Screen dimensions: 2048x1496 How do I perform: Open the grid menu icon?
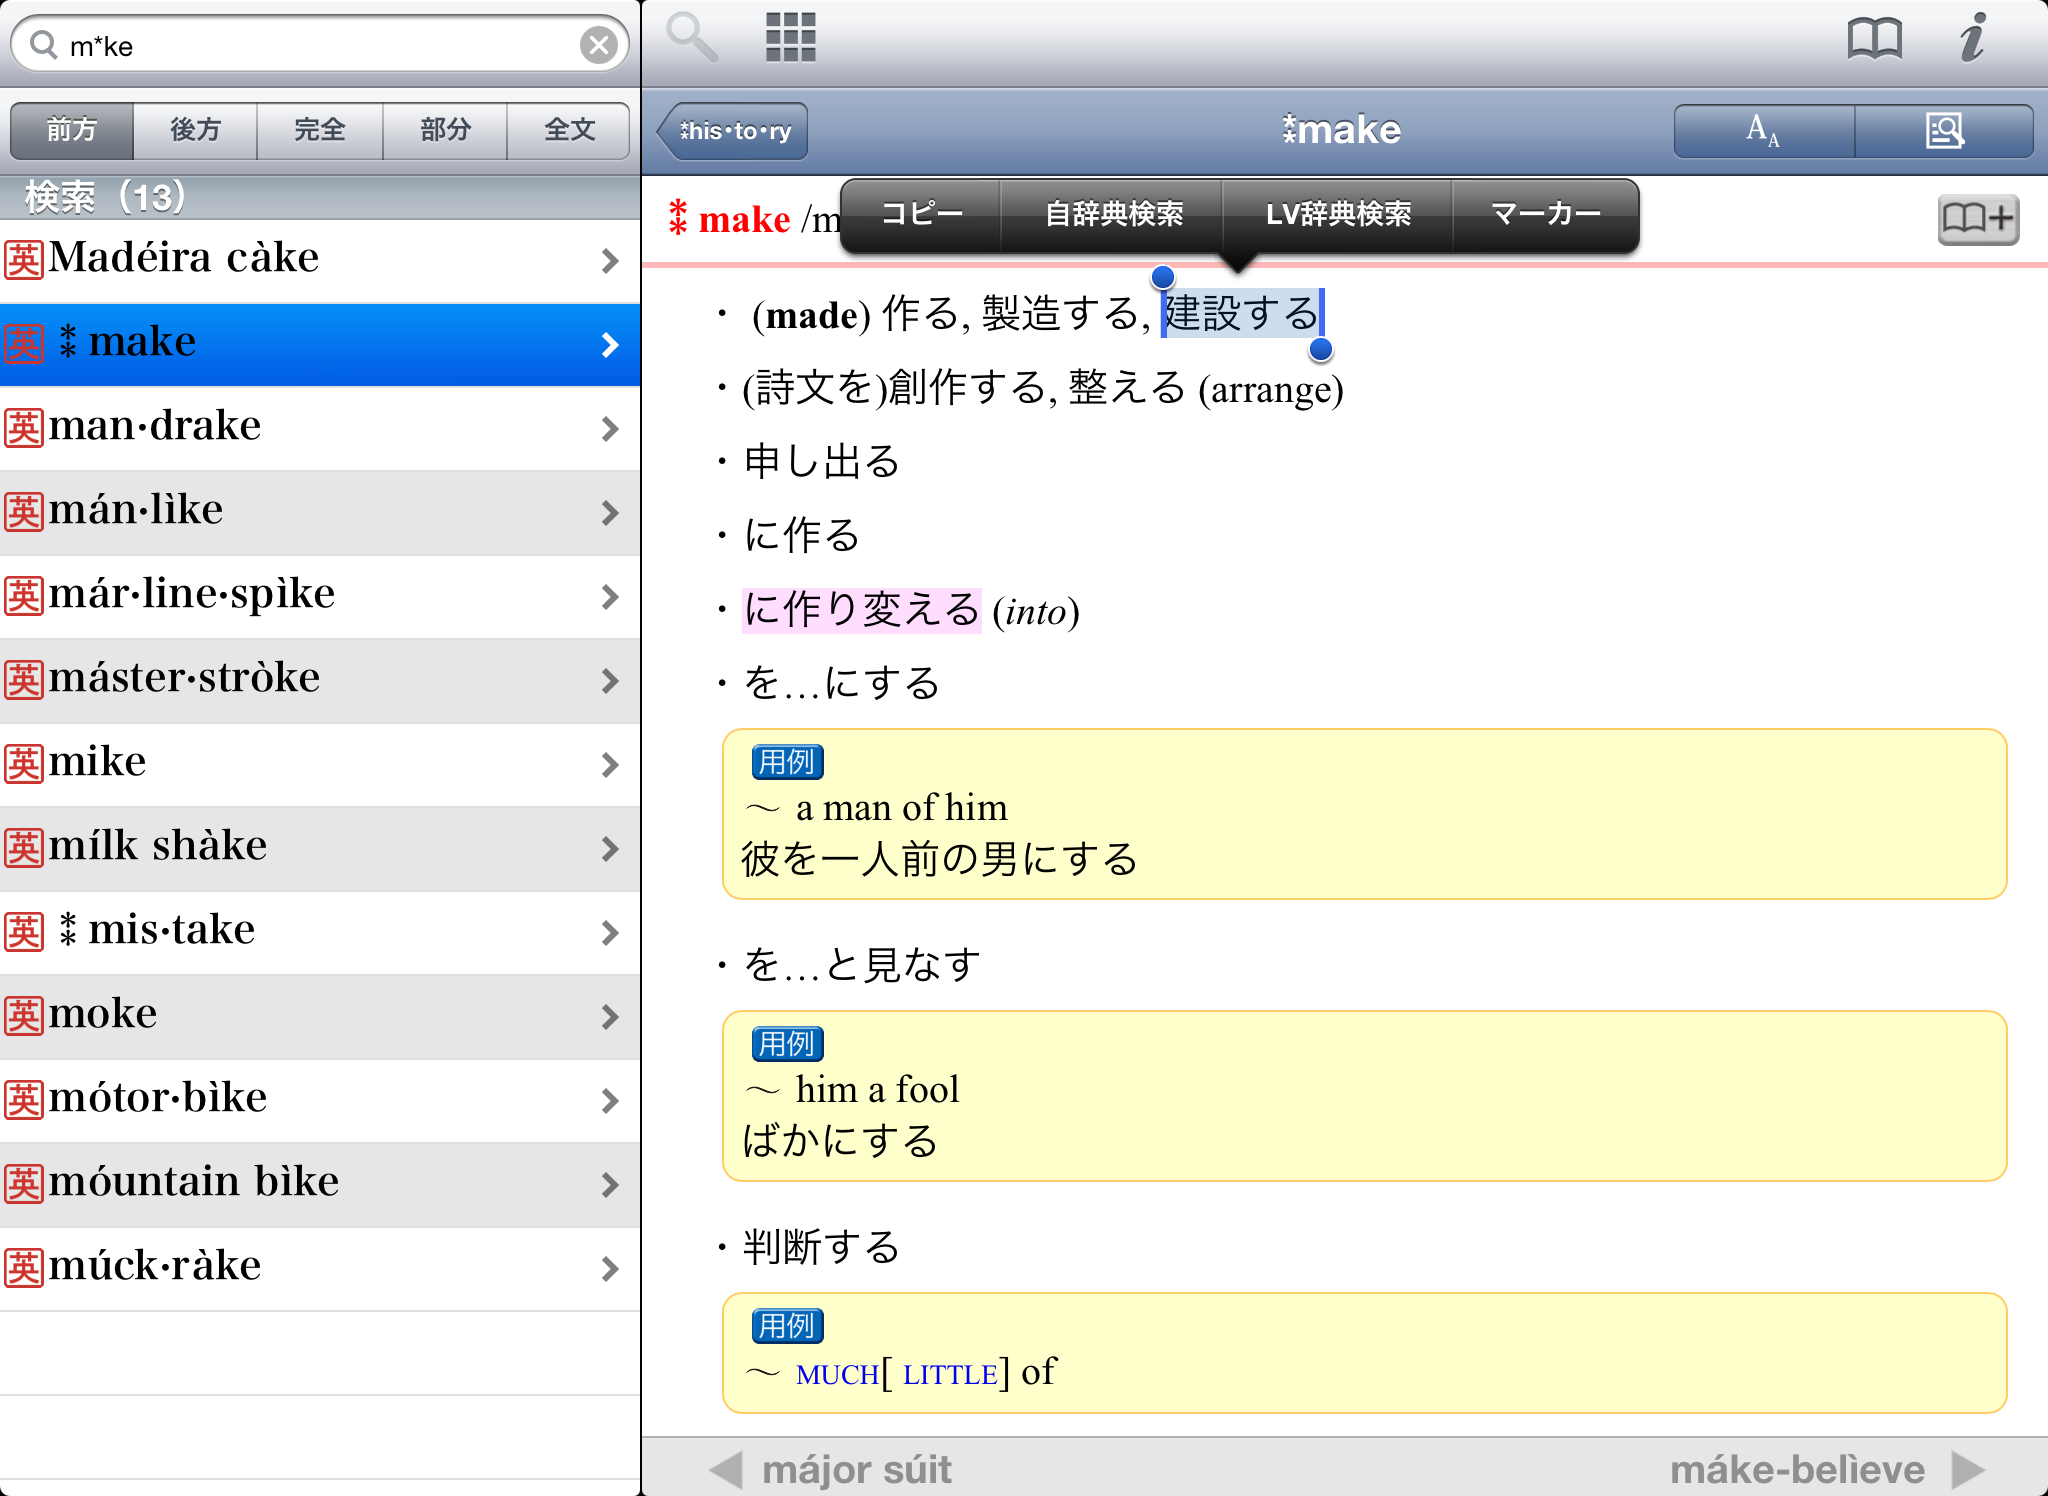coord(790,38)
